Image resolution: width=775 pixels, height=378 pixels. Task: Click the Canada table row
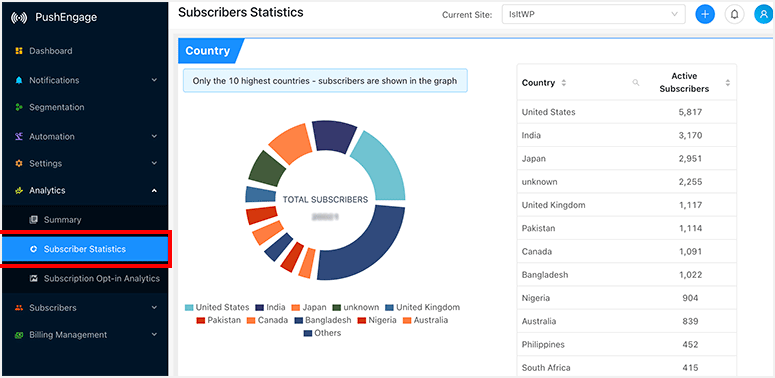click(x=627, y=252)
